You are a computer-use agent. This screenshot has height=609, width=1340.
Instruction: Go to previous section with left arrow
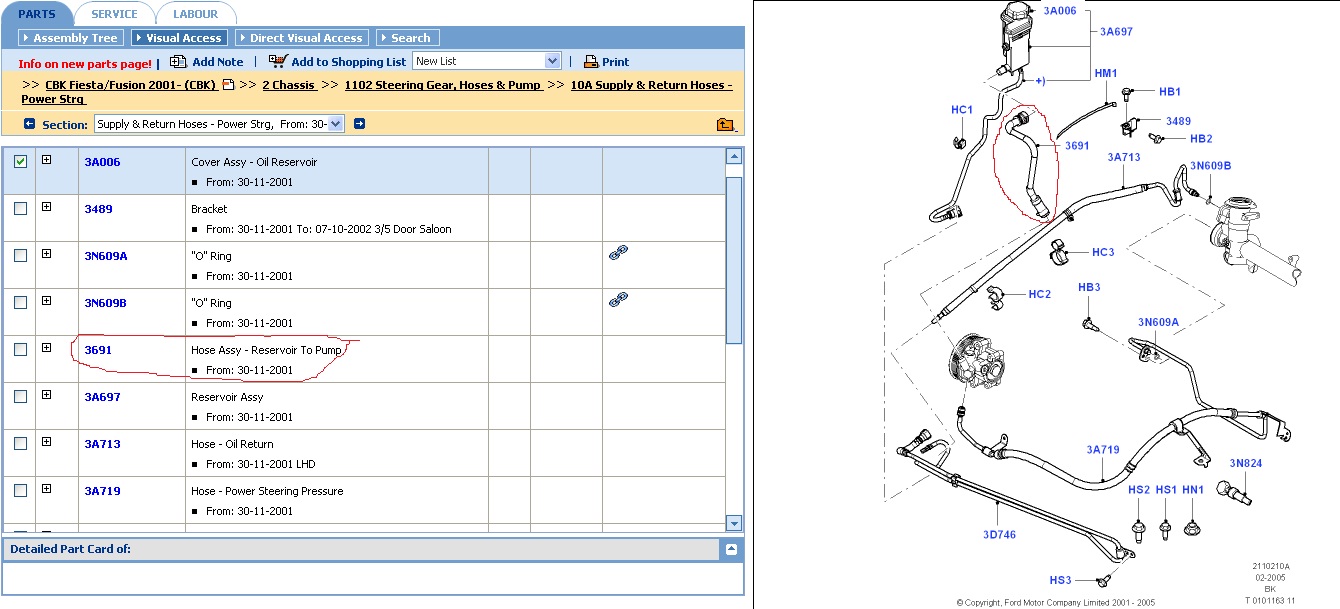(x=29, y=124)
